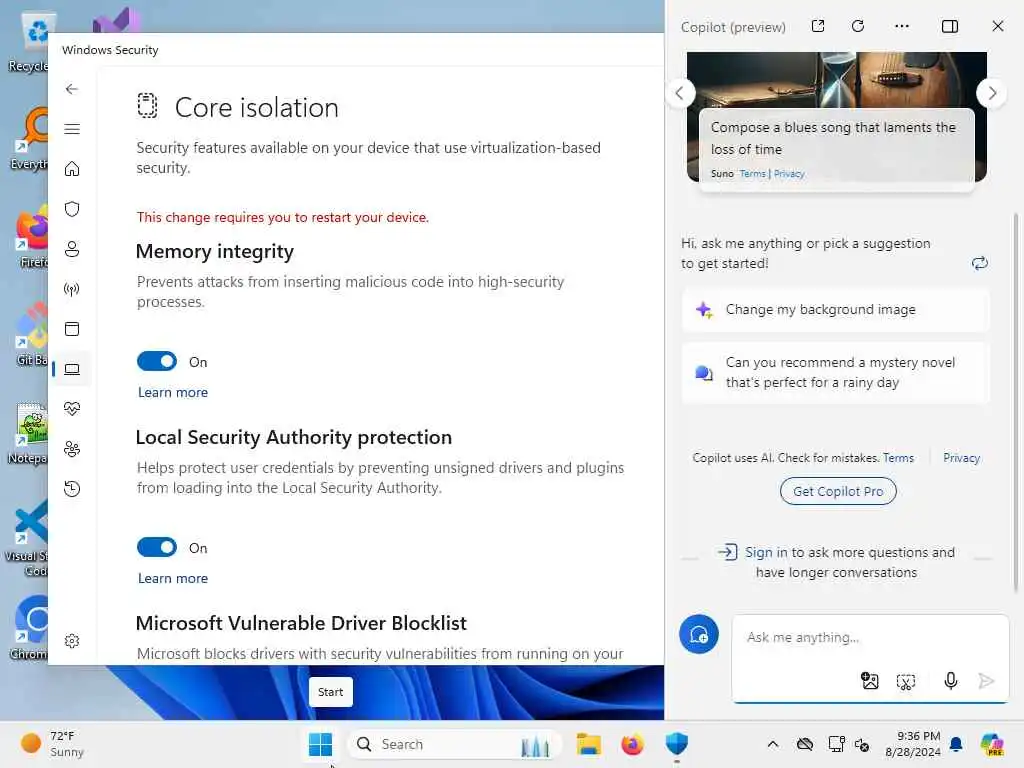The height and width of the screenshot is (768, 1024).
Task: Open Copilot more options ellipsis
Action: coord(902,26)
